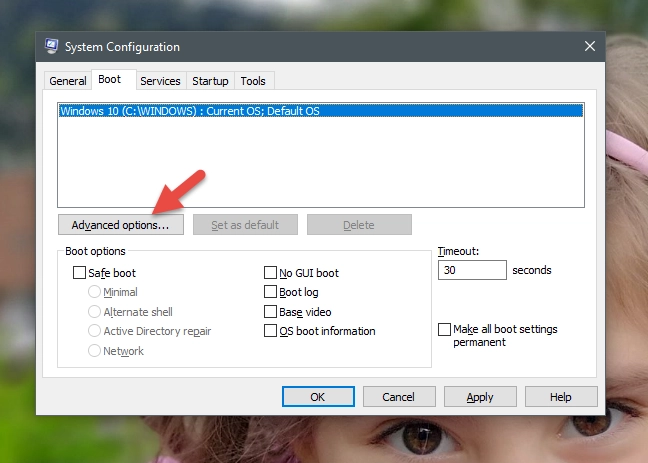Screen dimensions: 648x463
Task: Switch to the General tab
Action: pos(68,81)
